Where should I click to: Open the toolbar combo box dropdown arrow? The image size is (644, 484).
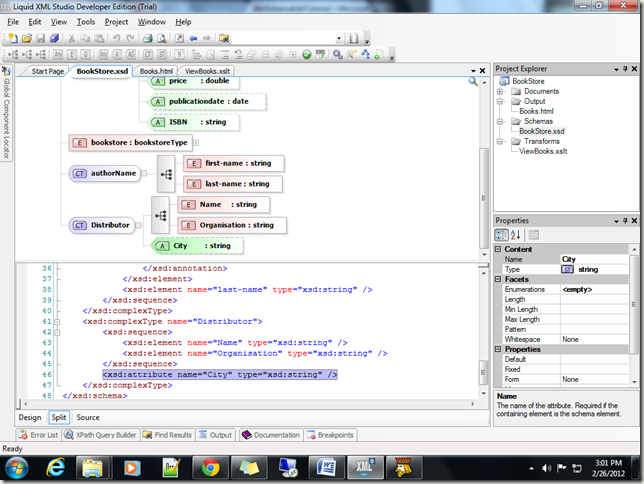339,39
